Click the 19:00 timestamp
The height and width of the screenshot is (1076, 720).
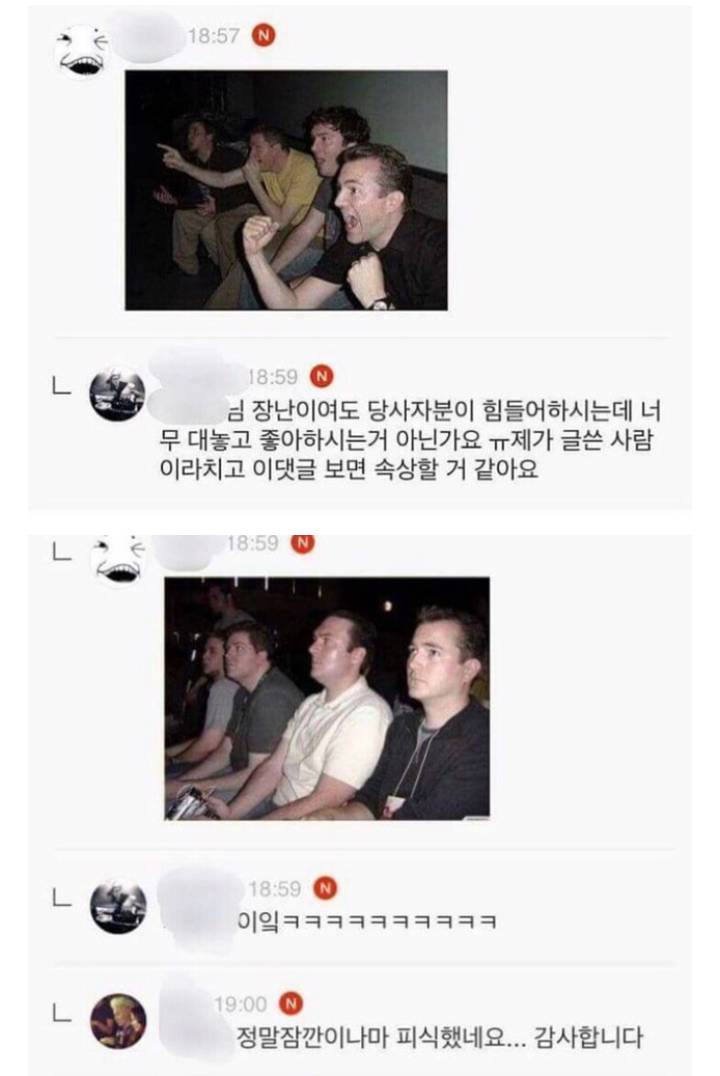point(240,1005)
